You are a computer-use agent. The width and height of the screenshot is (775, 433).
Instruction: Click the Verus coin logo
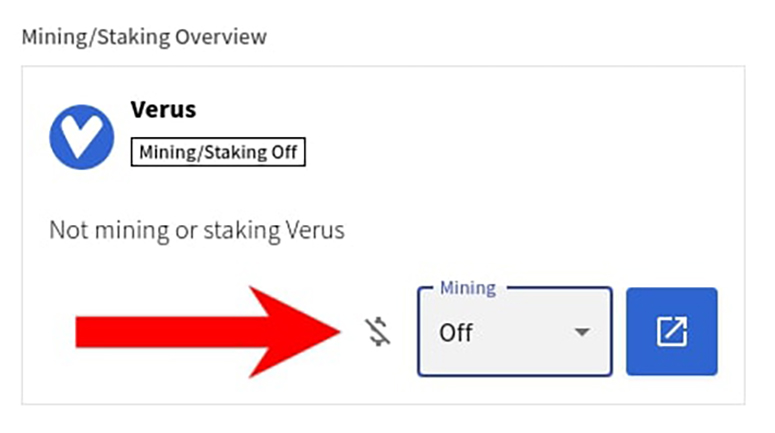click(81, 137)
